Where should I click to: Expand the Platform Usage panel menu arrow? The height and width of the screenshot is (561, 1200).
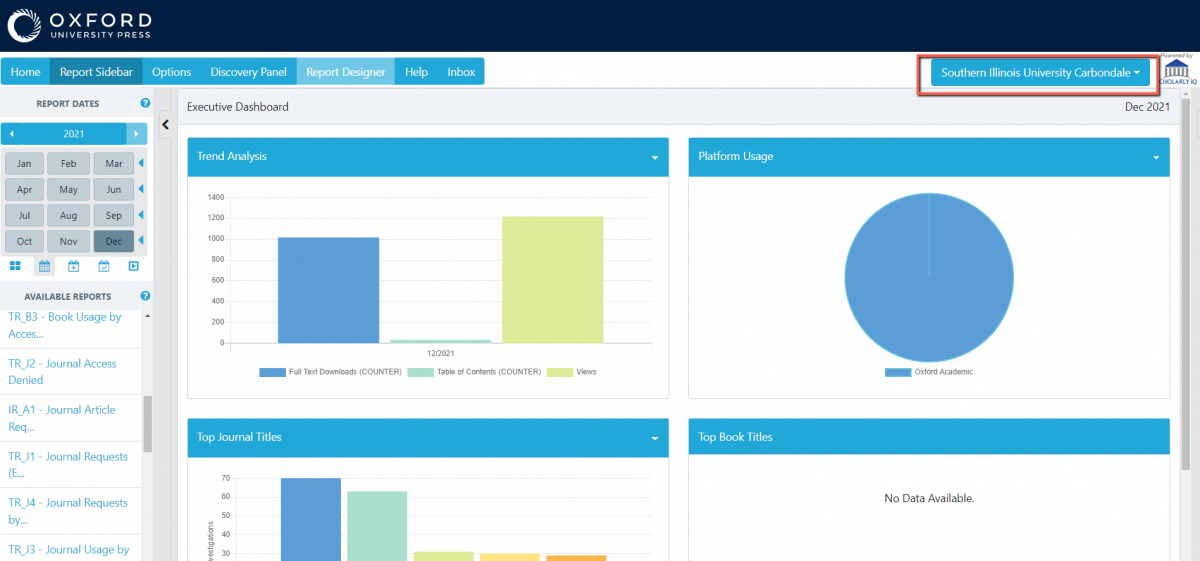(x=1156, y=158)
